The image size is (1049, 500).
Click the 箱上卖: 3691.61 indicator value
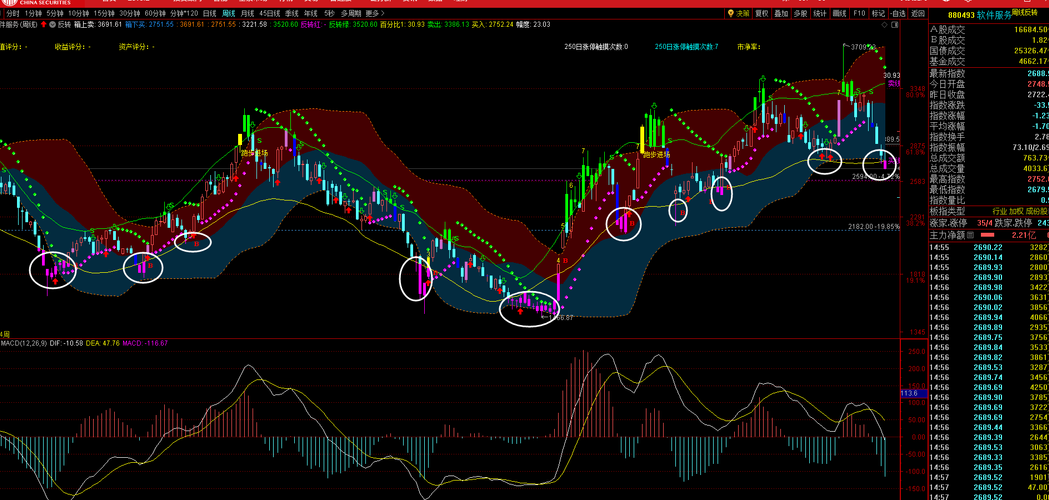pyautogui.click(x=98, y=24)
